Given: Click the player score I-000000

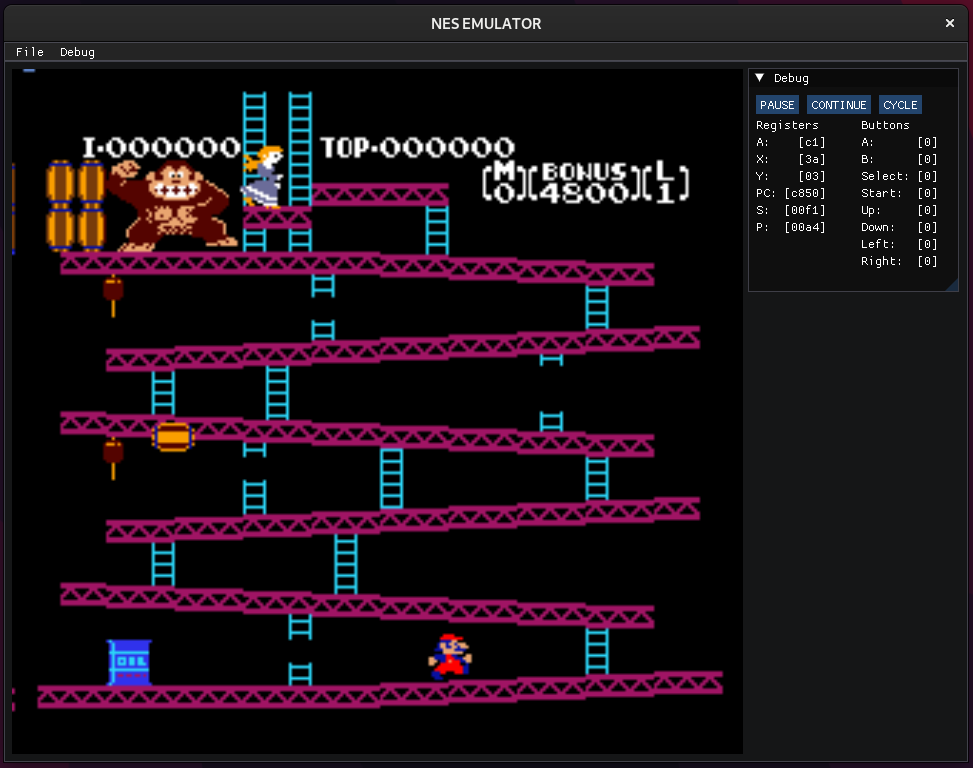Looking at the screenshot, I should pyautogui.click(x=161, y=148).
